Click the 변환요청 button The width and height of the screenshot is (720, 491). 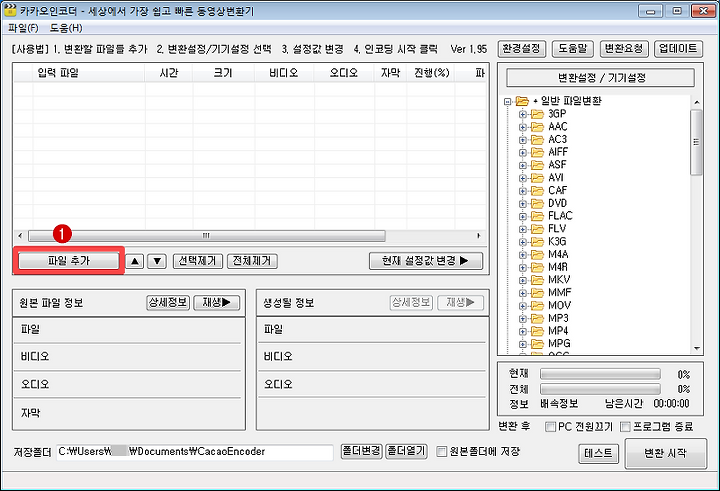624,49
